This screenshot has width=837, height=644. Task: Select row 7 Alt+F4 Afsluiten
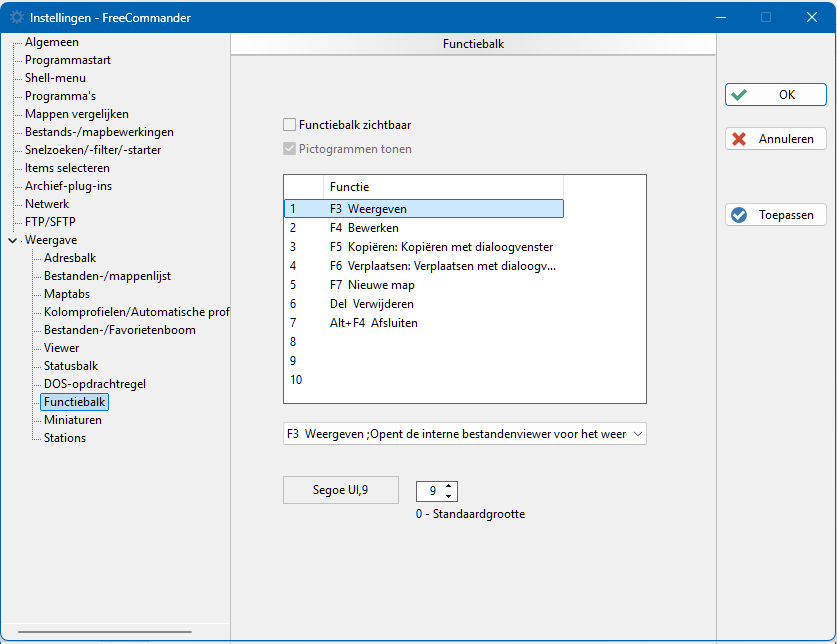click(x=424, y=323)
